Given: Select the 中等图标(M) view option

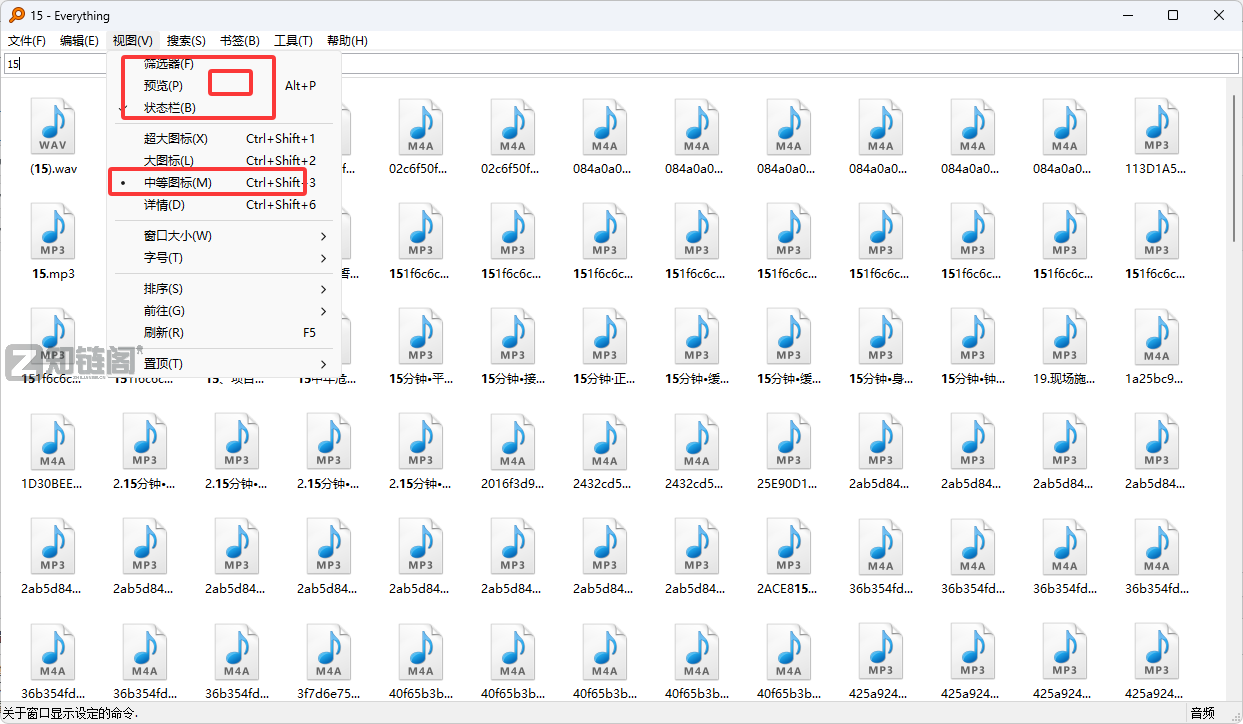Looking at the screenshot, I should tap(178, 183).
